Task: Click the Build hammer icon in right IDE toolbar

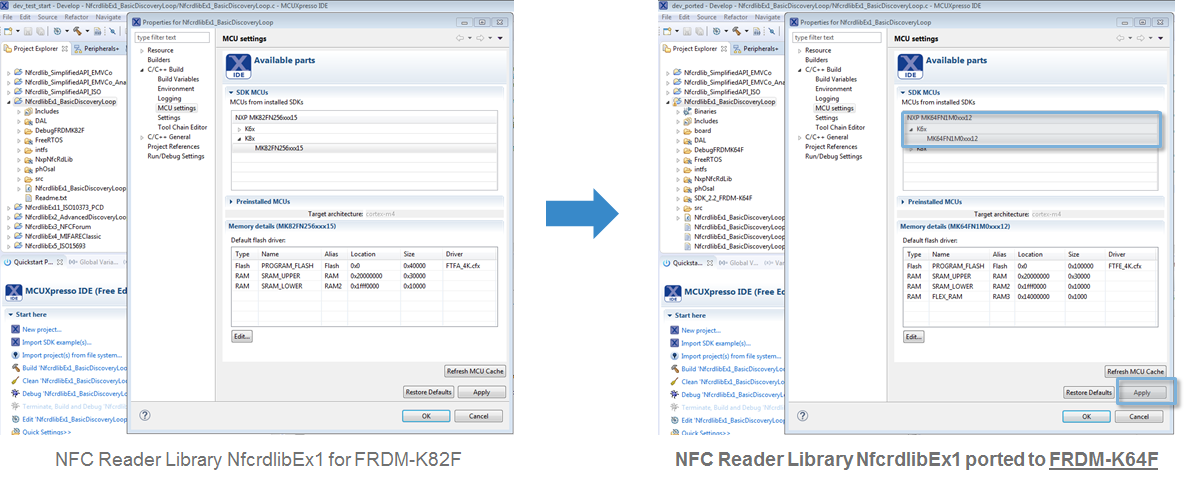Action: tap(736, 31)
